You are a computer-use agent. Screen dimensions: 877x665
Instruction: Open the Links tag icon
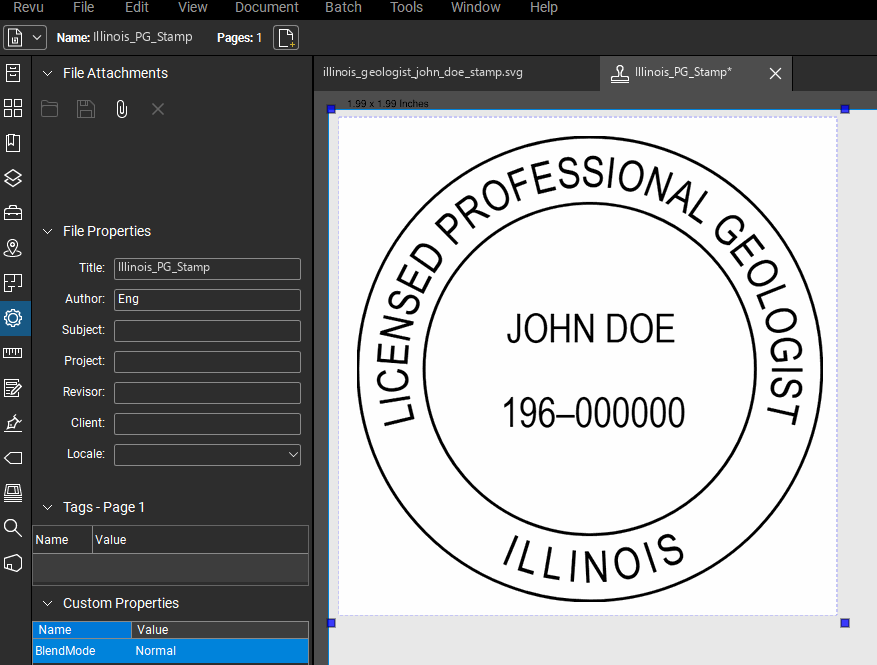[13, 458]
